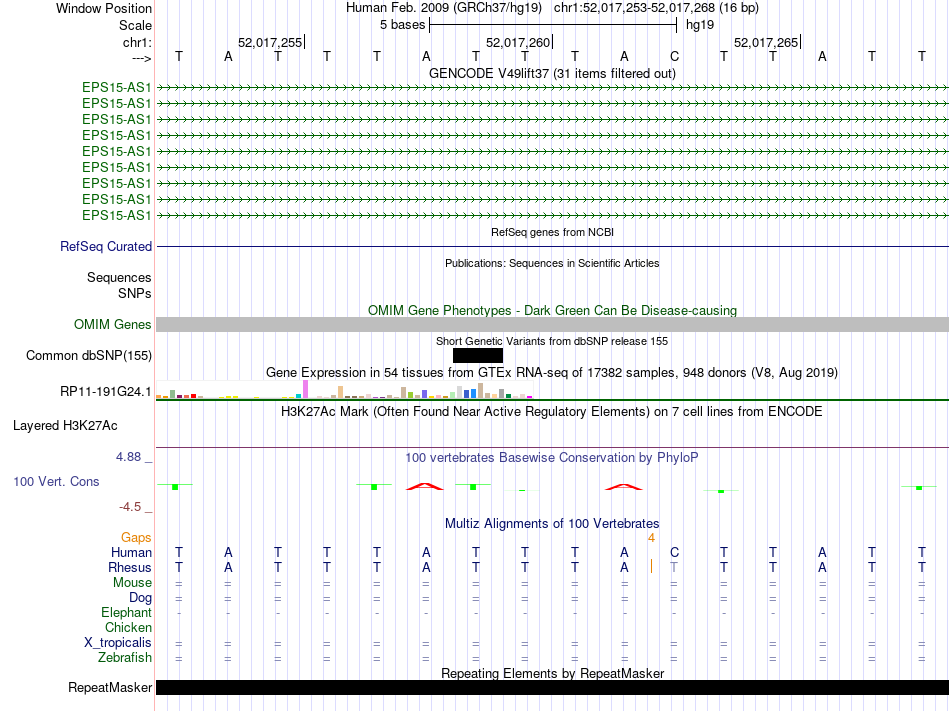The width and height of the screenshot is (950, 711).
Task: Click the 100 Vert. Cons label
Action: (56, 481)
